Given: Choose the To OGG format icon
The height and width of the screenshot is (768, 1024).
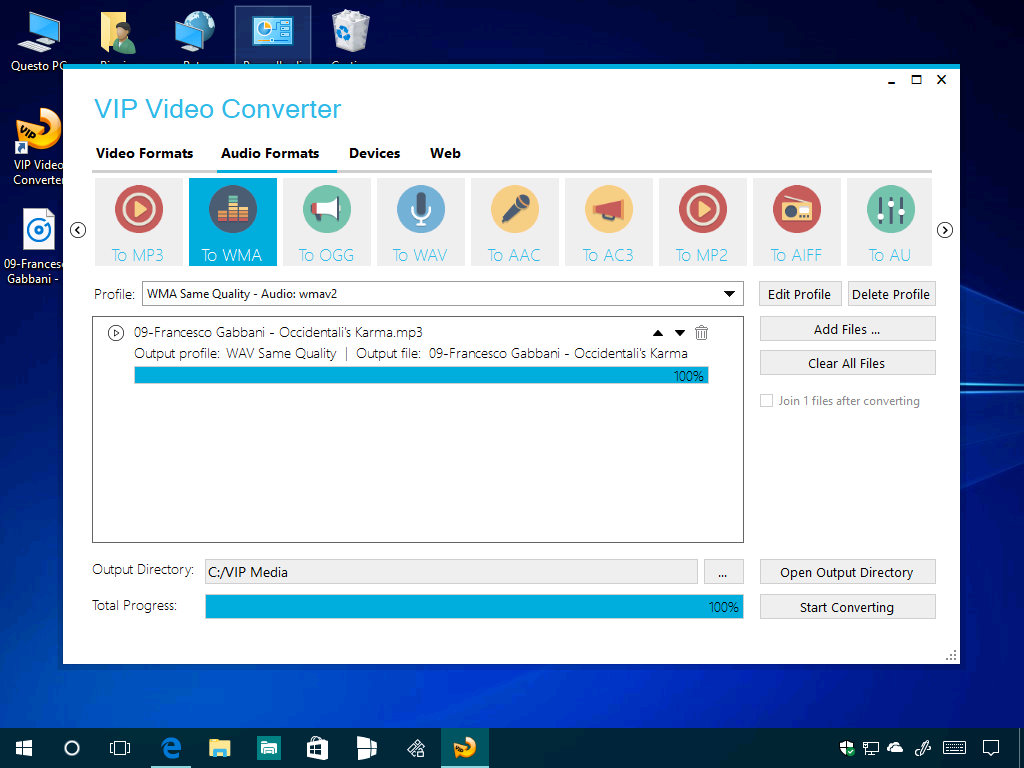Looking at the screenshot, I should tap(327, 221).
